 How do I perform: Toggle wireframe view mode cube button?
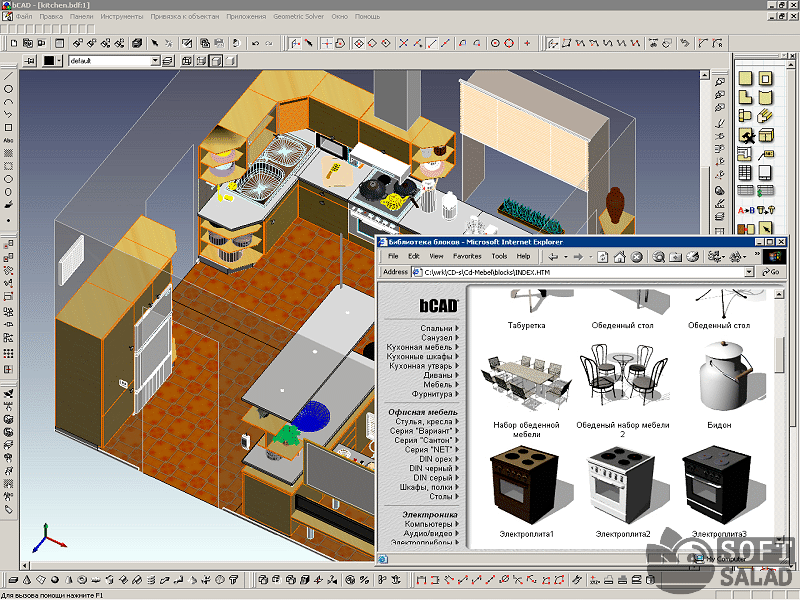click(x=187, y=61)
